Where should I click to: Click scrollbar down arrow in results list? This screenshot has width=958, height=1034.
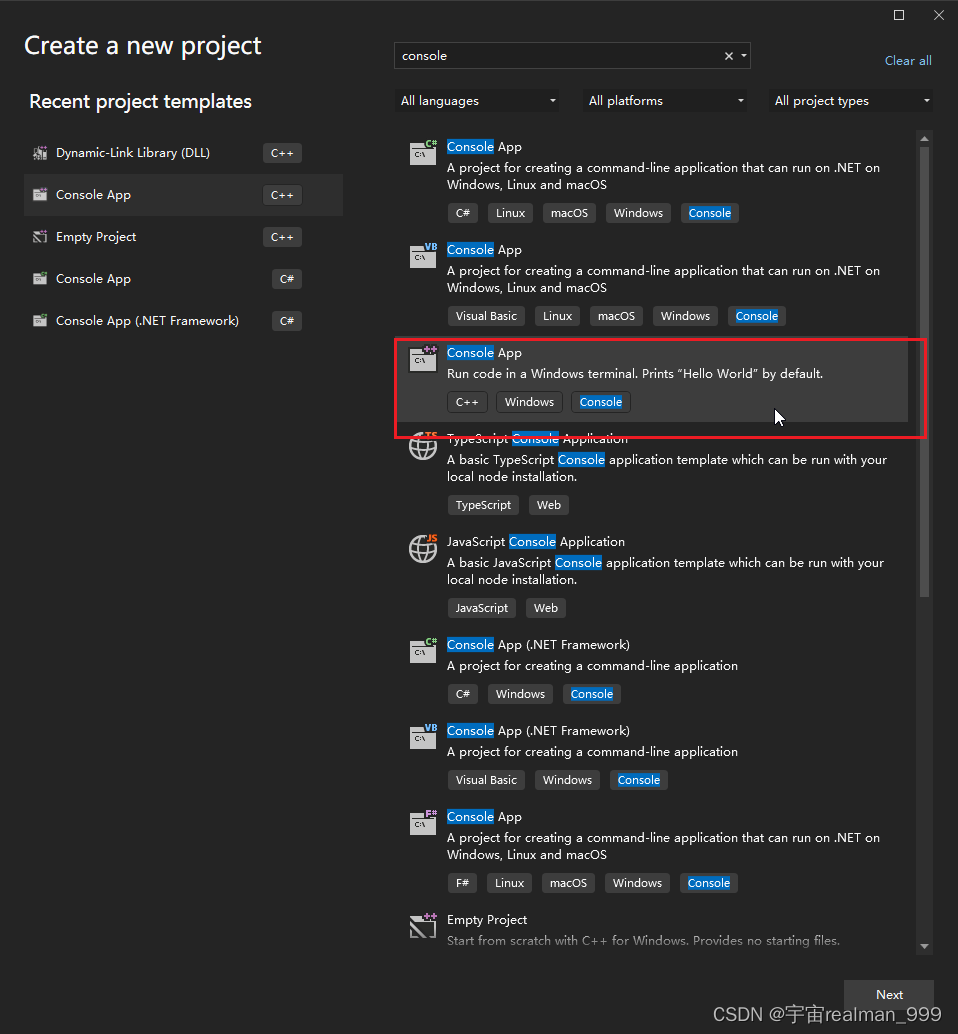pos(924,946)
